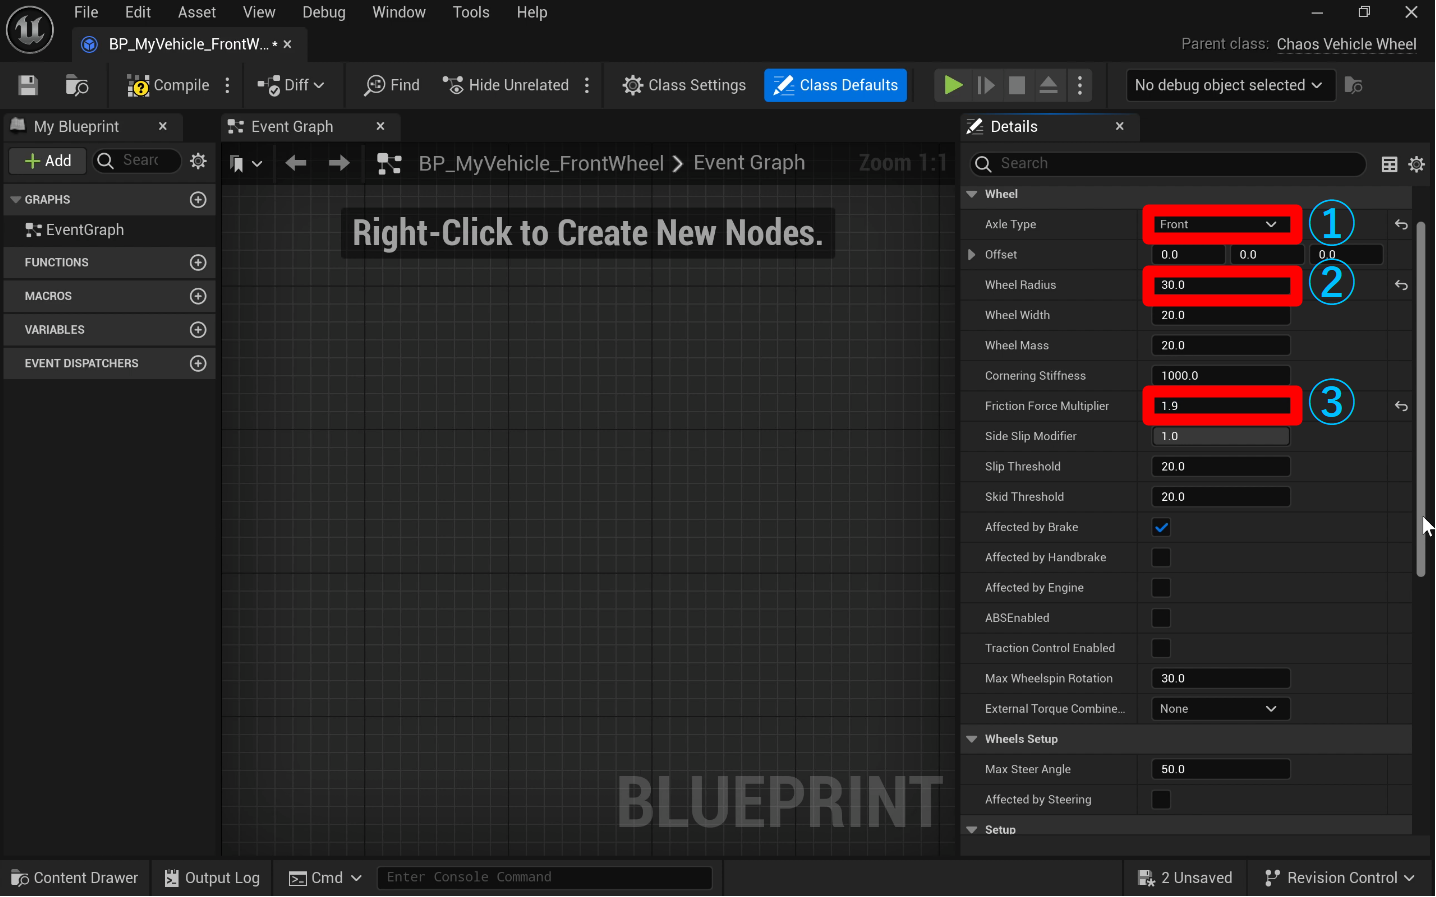Image resolution: width=1436 pixels, height=897 pixels.
Task: Click the Find toolbar button
Action: [x=392, y=85]
